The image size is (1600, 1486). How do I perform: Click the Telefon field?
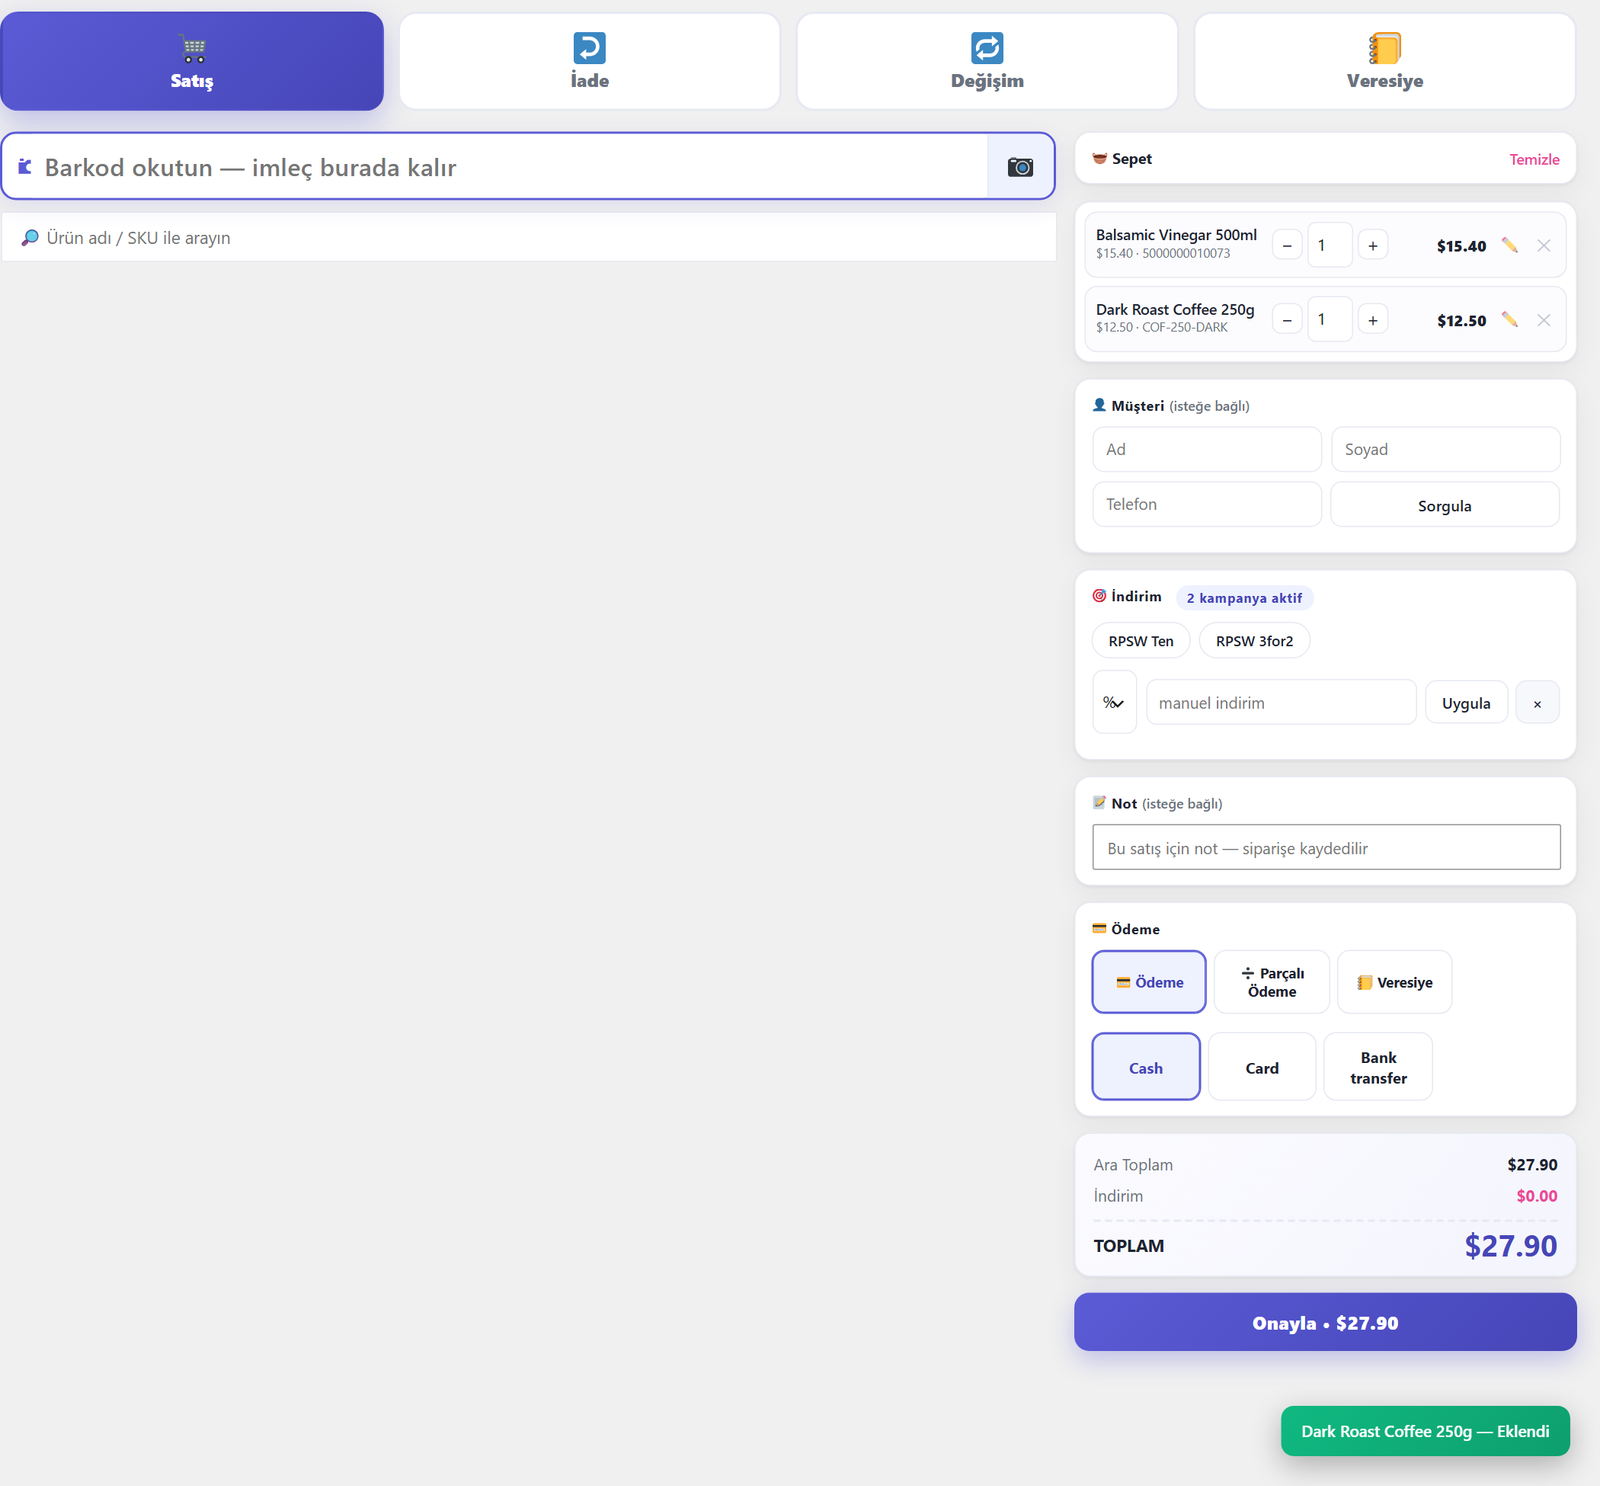1207,505
